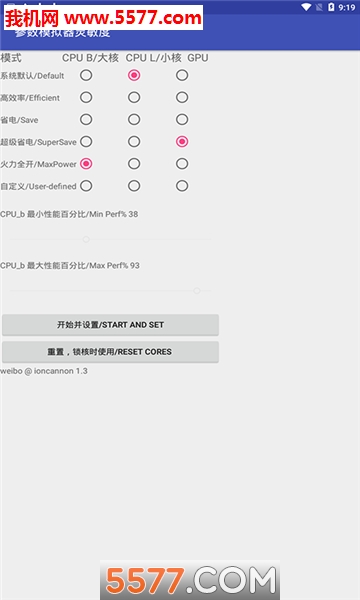Choose Efficient mode for CPU L small cores

pos(134,97)
